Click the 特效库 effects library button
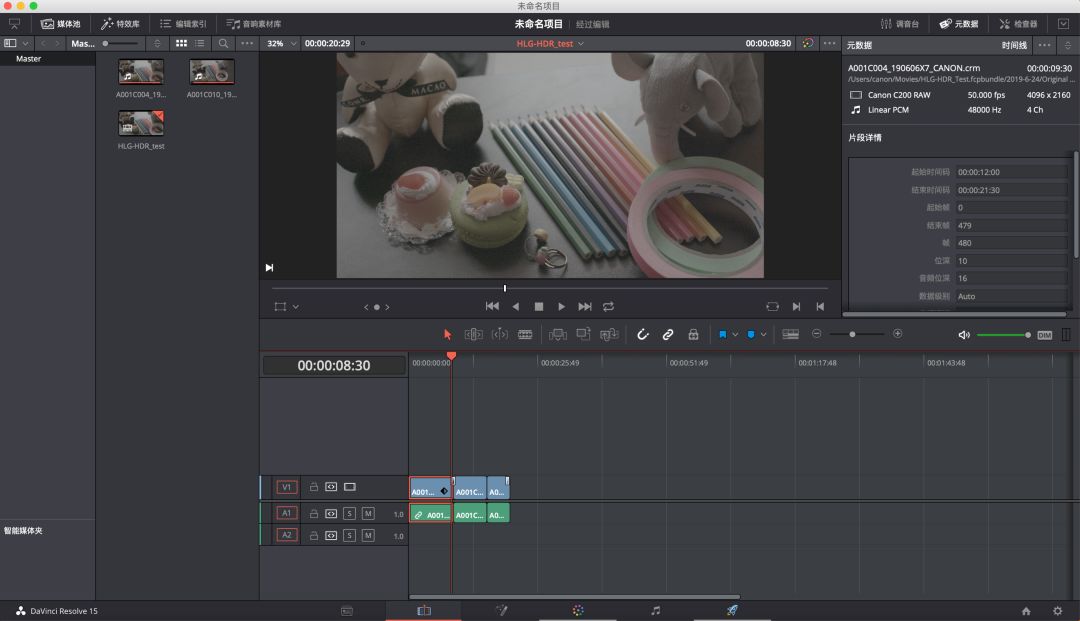1080x621 pixels. tap(120, 23)
